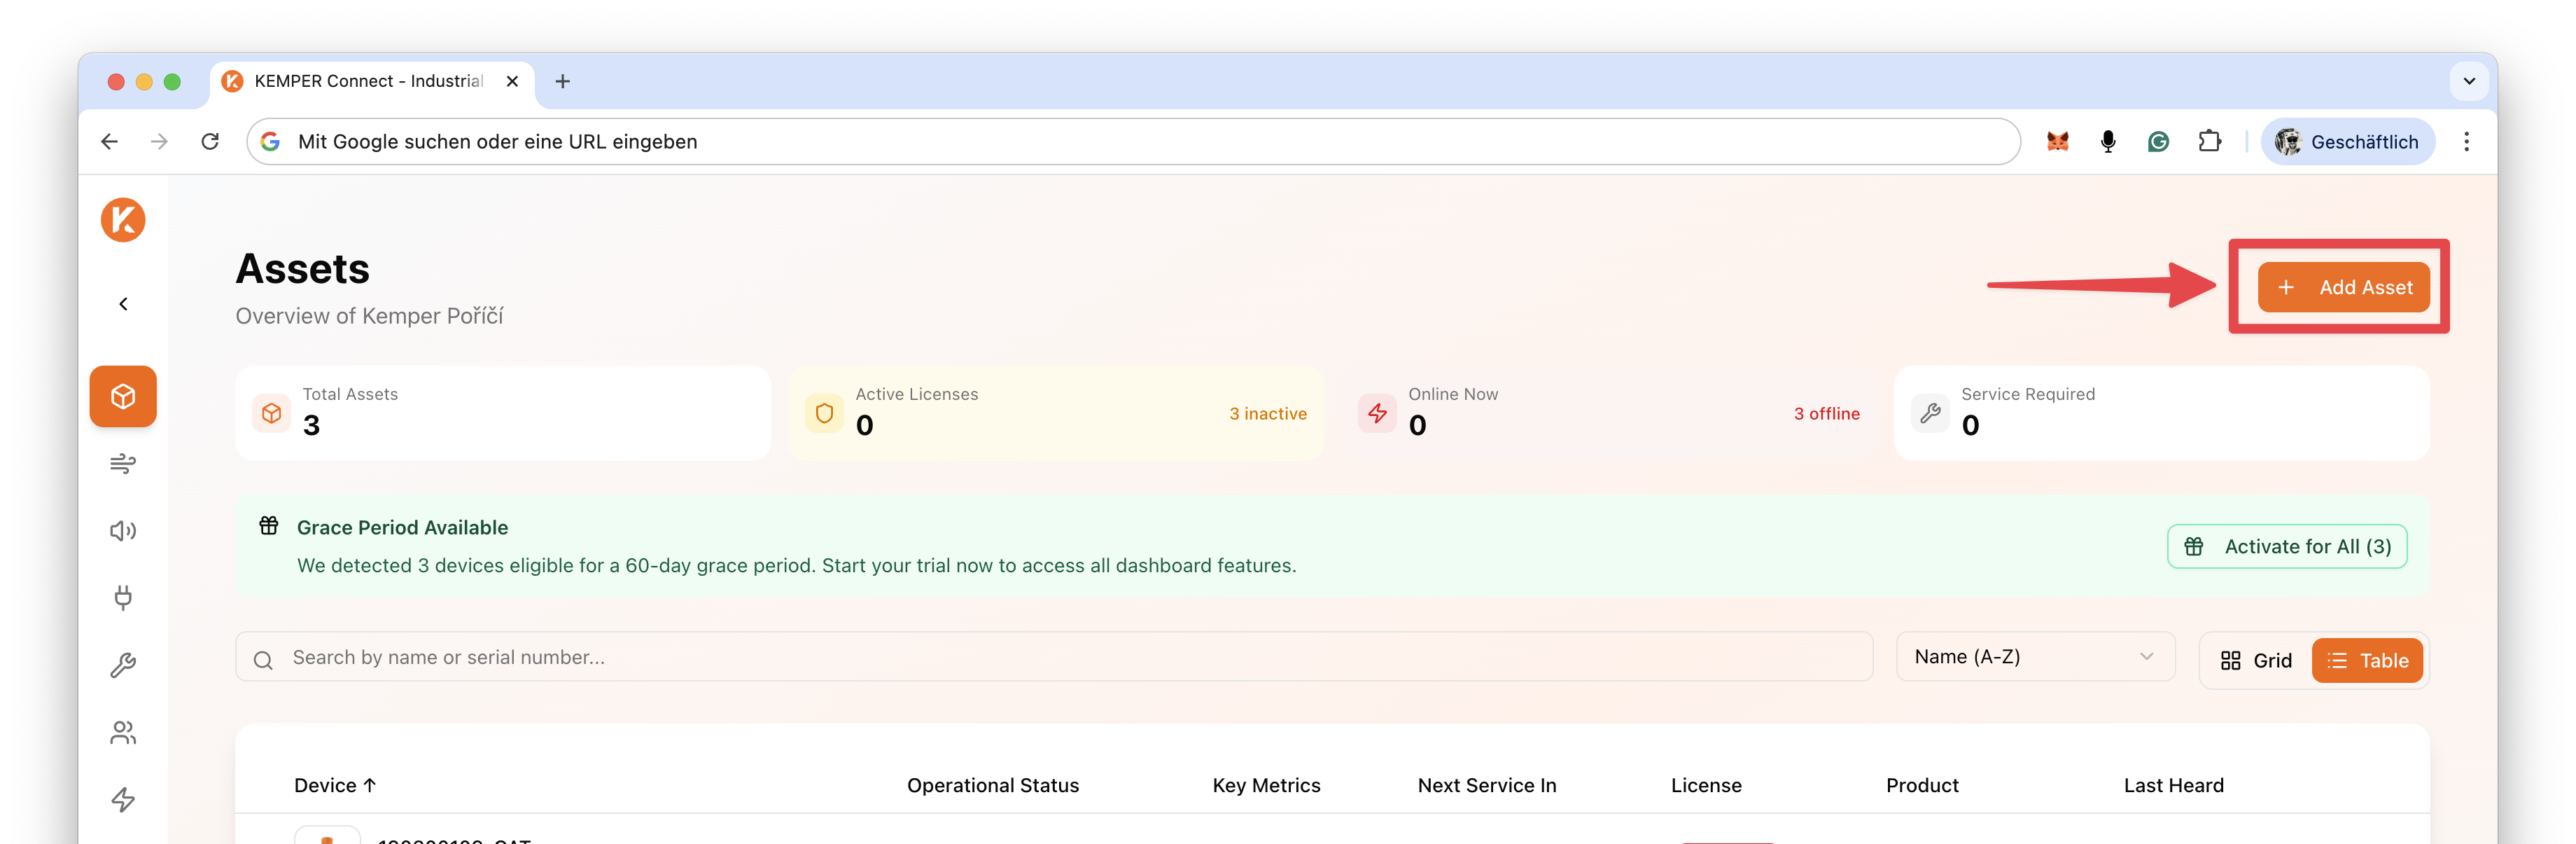Switch to Table view
The width and height of the screenshot is (2576, 844).
point(2367,660)
